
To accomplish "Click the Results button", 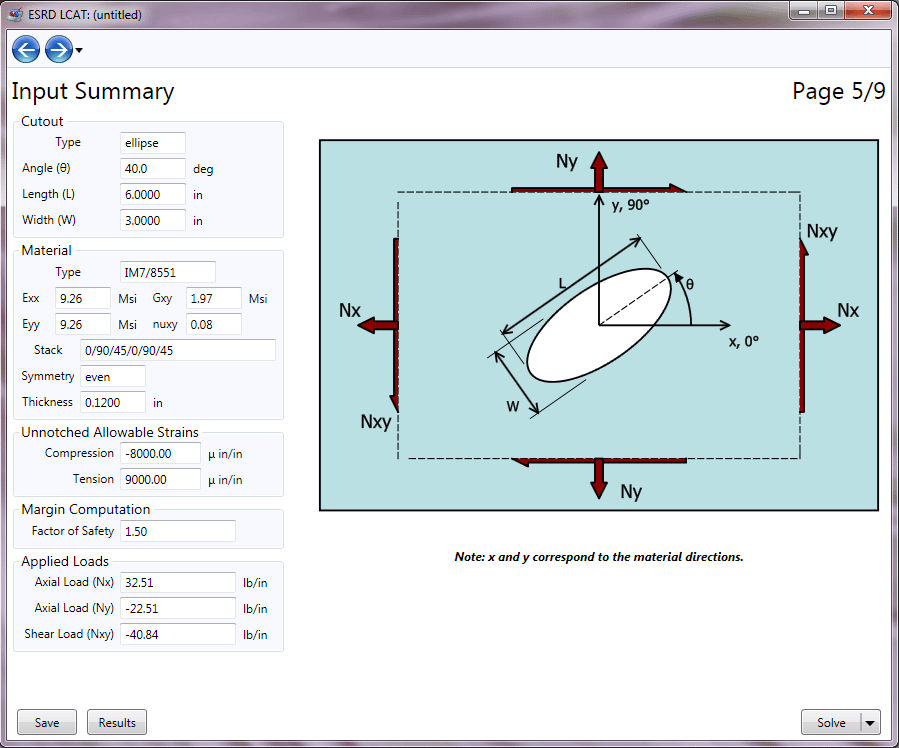I will tap(116, 722).
